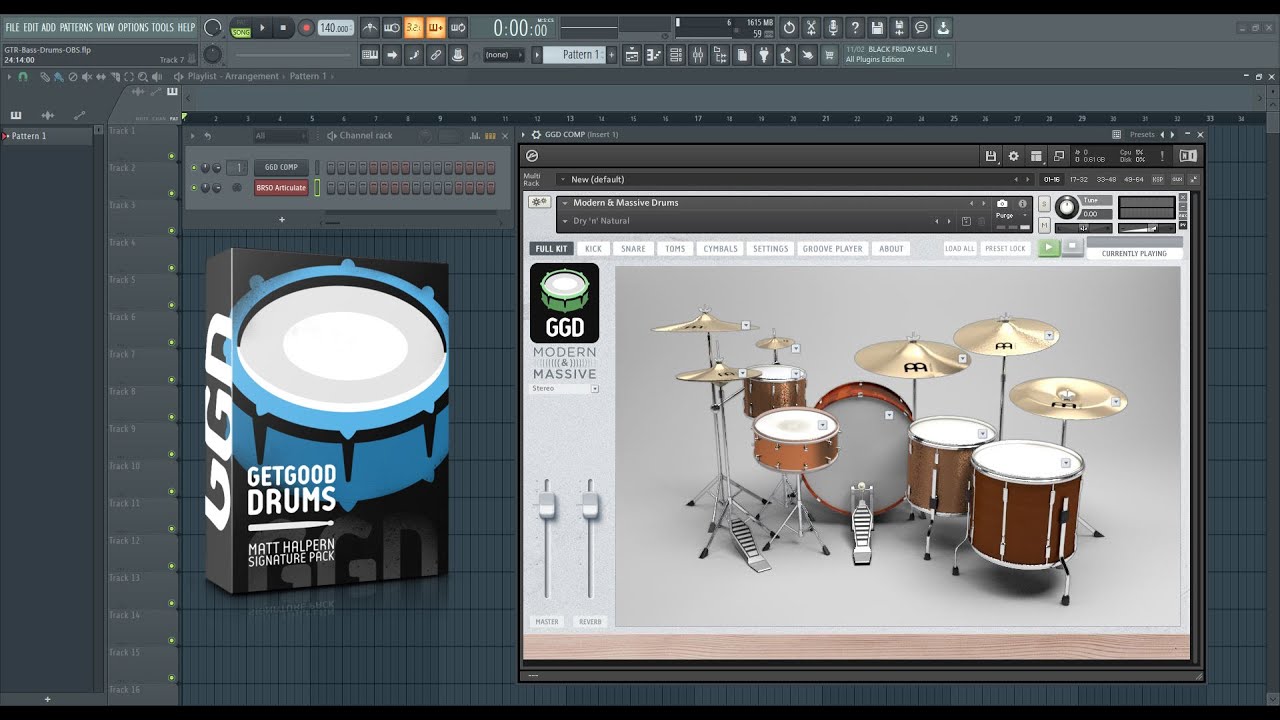Open the PATTERNS menu
The width and height of the screenshot is (1280, 720).
(x=76, y=27)
